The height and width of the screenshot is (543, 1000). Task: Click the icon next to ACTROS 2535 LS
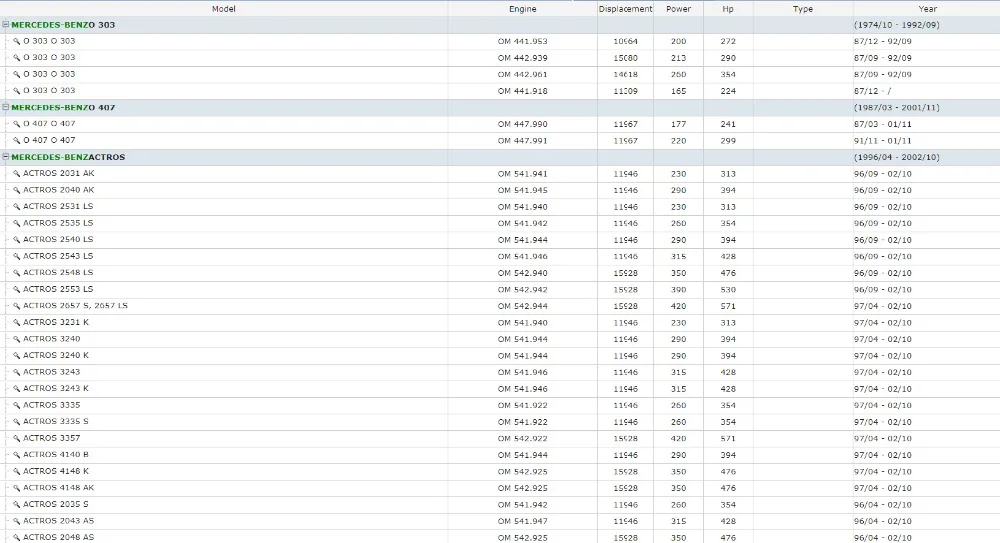point(17,223)
